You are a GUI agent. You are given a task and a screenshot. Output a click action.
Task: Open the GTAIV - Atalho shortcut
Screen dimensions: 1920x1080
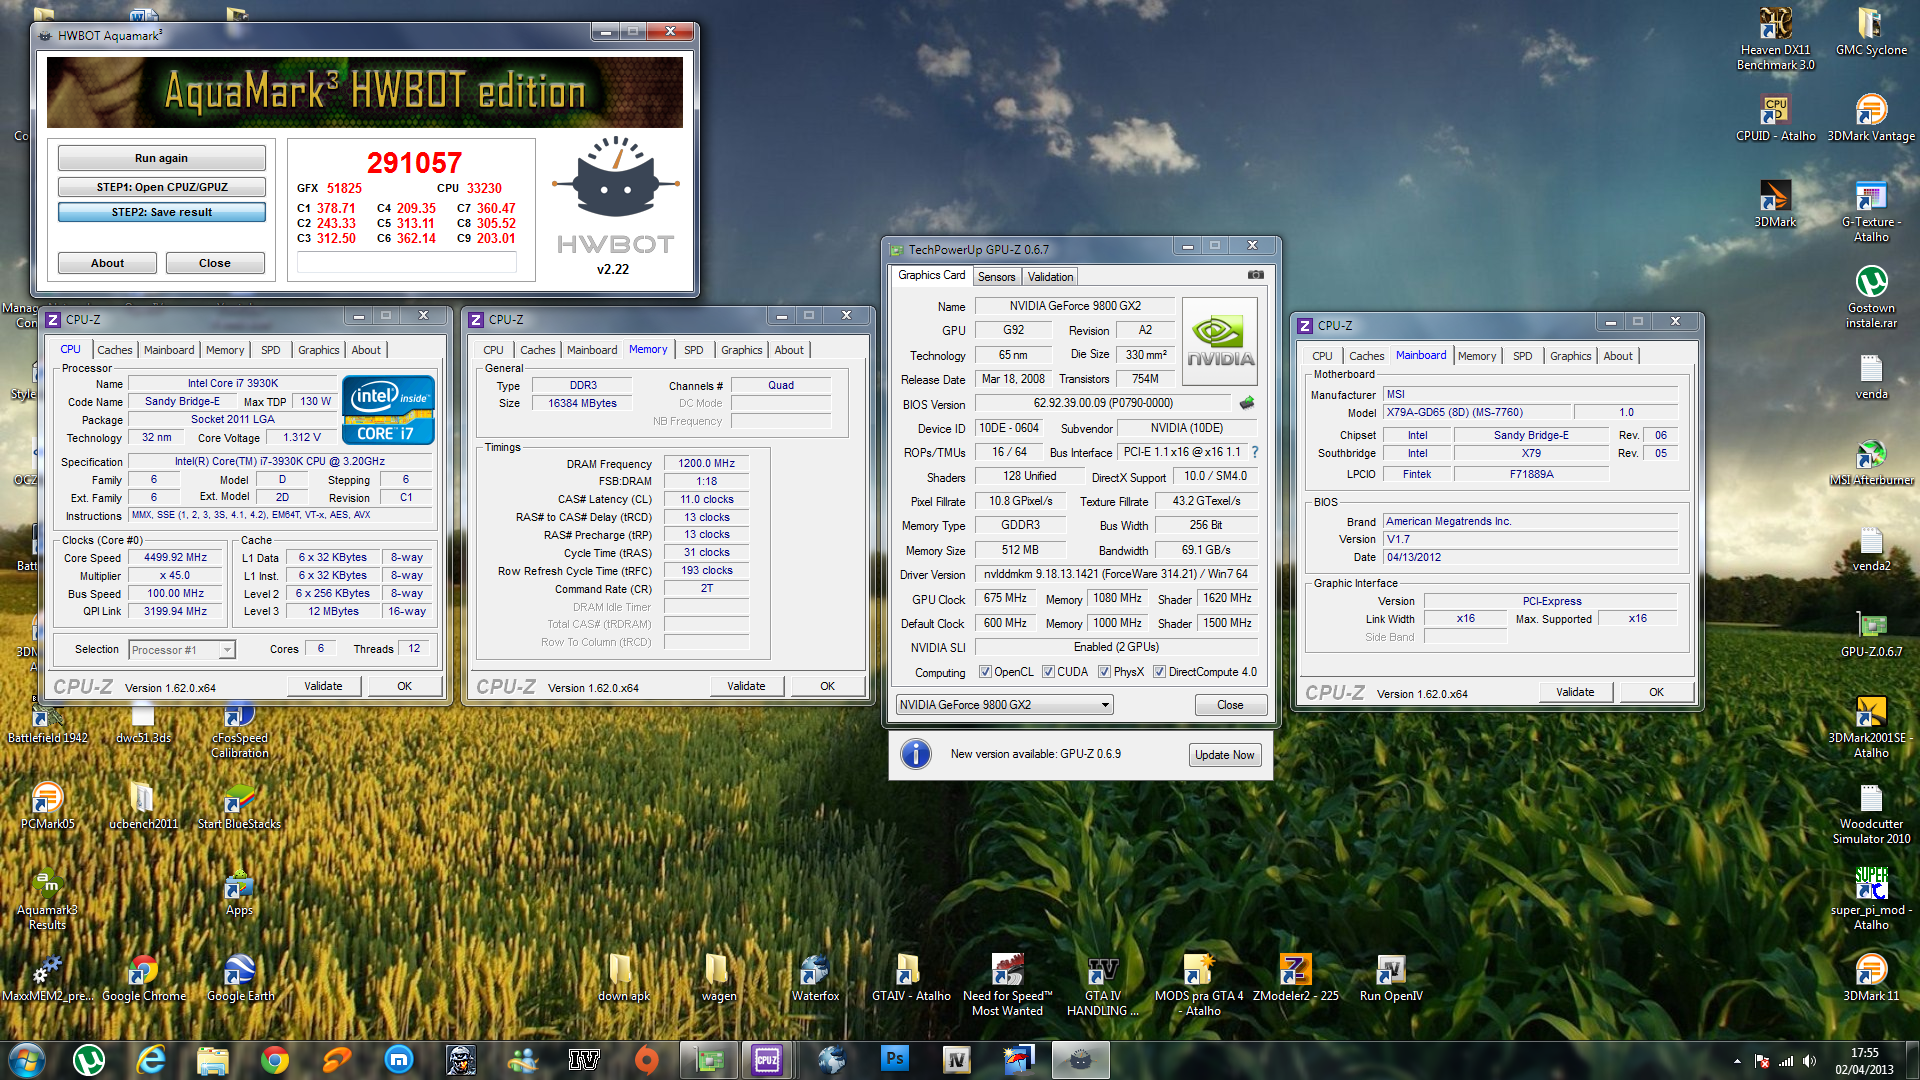click(x=910, y=977)
